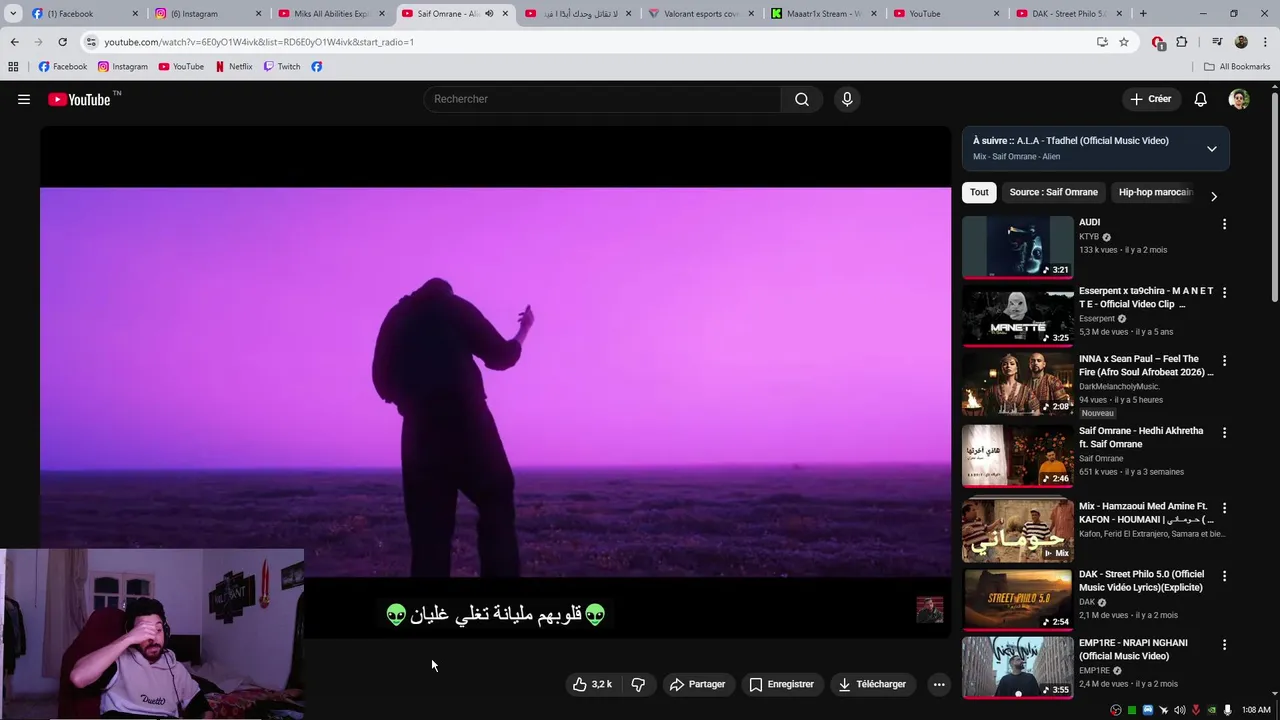1280x720 pixels.
Task: Select the 'Tout' filter chip
Action: pos(979,192)
